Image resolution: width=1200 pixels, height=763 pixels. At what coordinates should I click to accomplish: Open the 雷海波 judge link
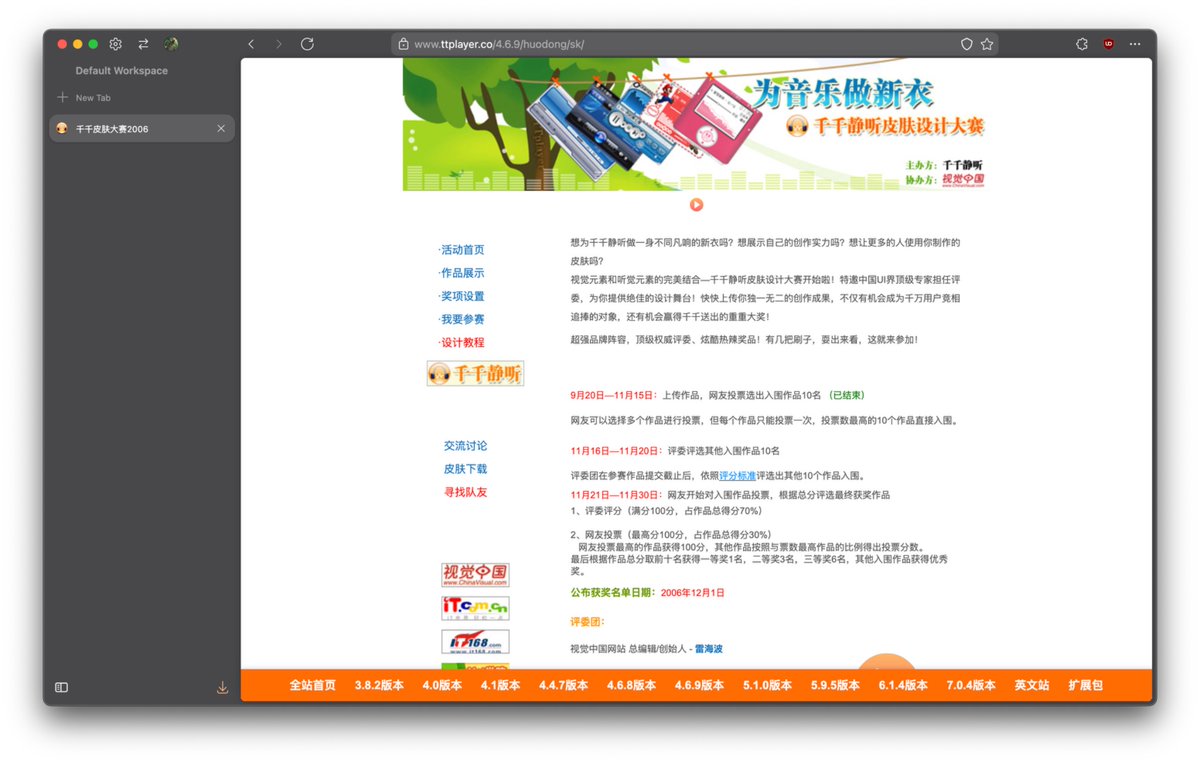pyautogui.click(x=709, y=649)
